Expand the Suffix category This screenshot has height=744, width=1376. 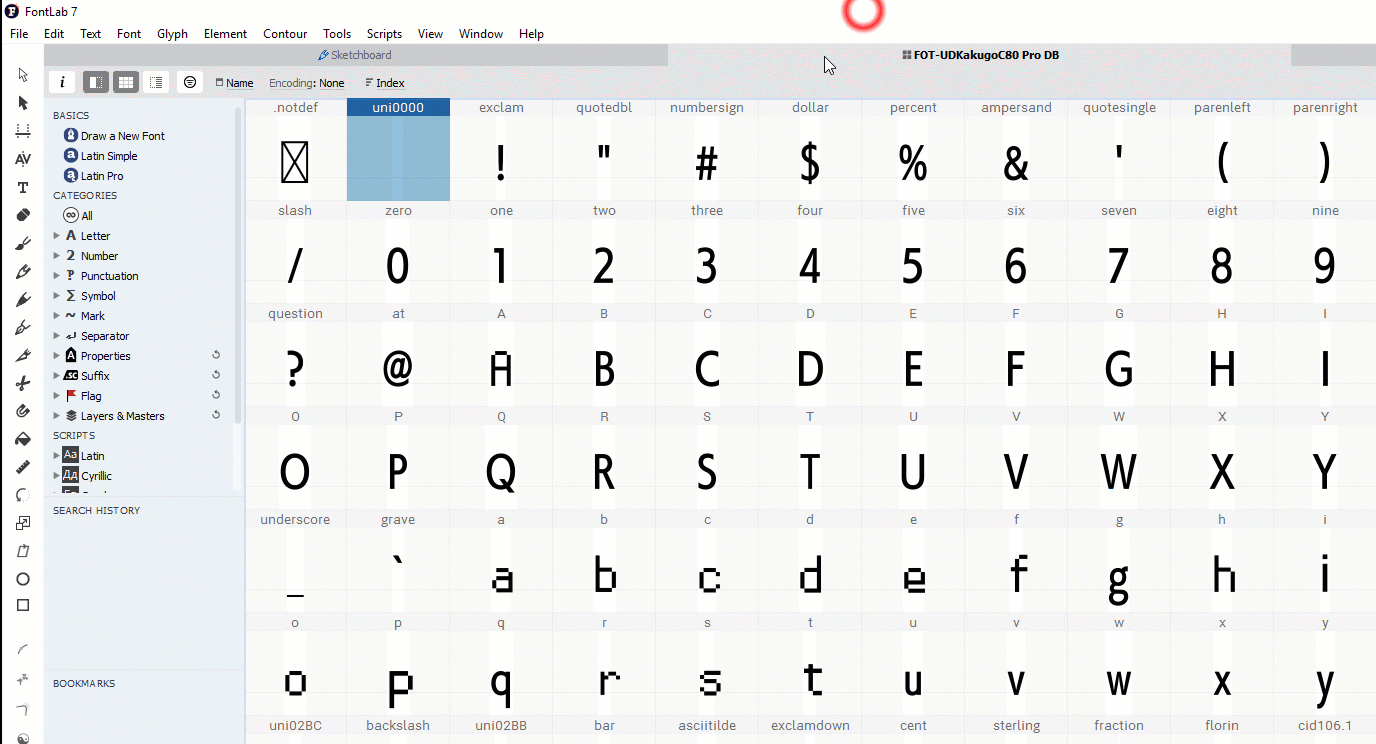point(57,376)
